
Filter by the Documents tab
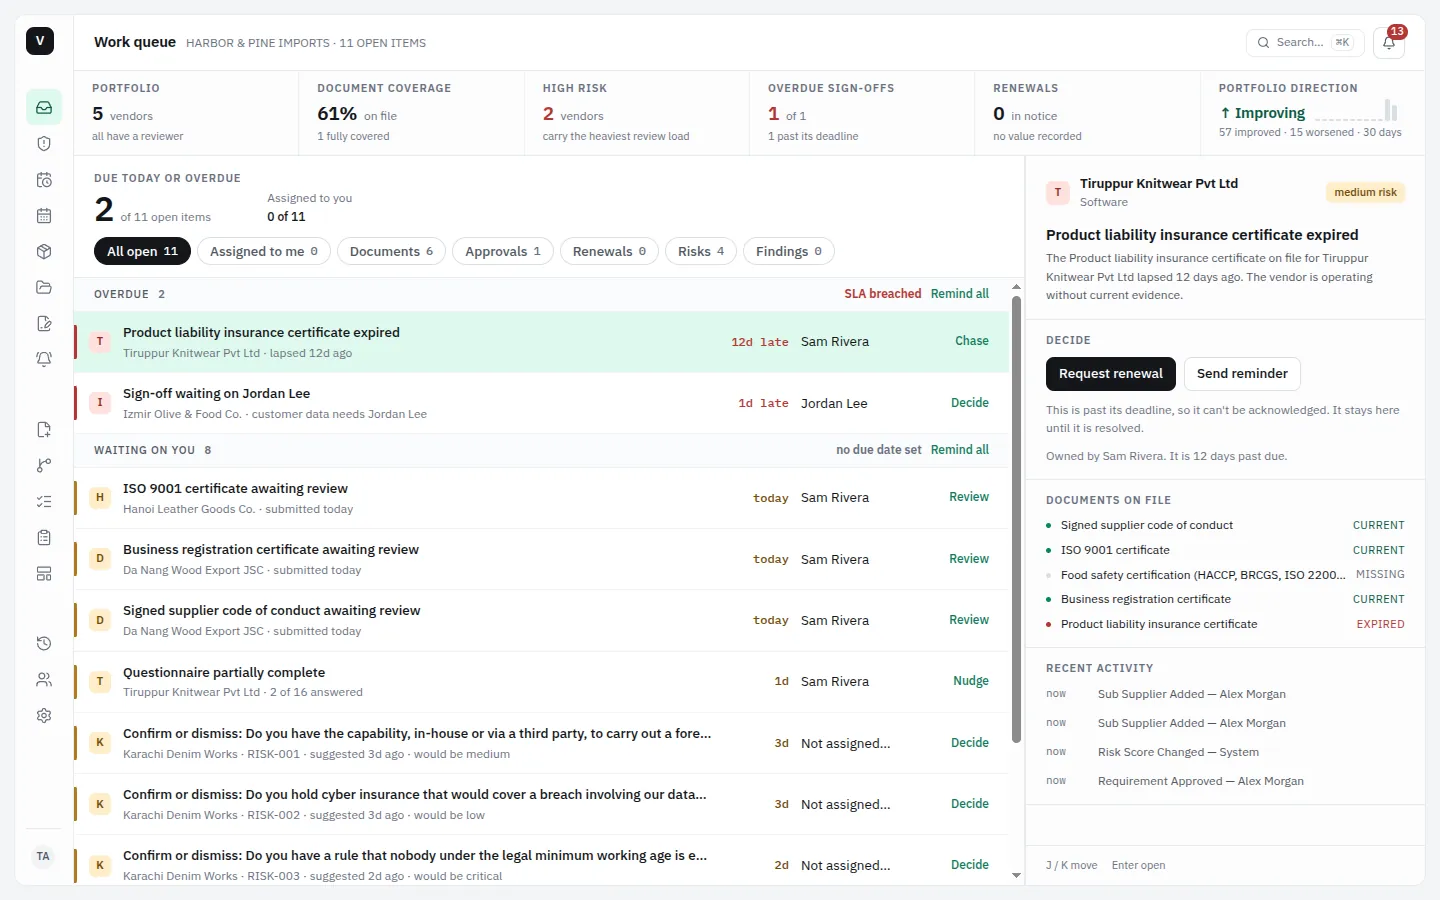click(391, 251)
